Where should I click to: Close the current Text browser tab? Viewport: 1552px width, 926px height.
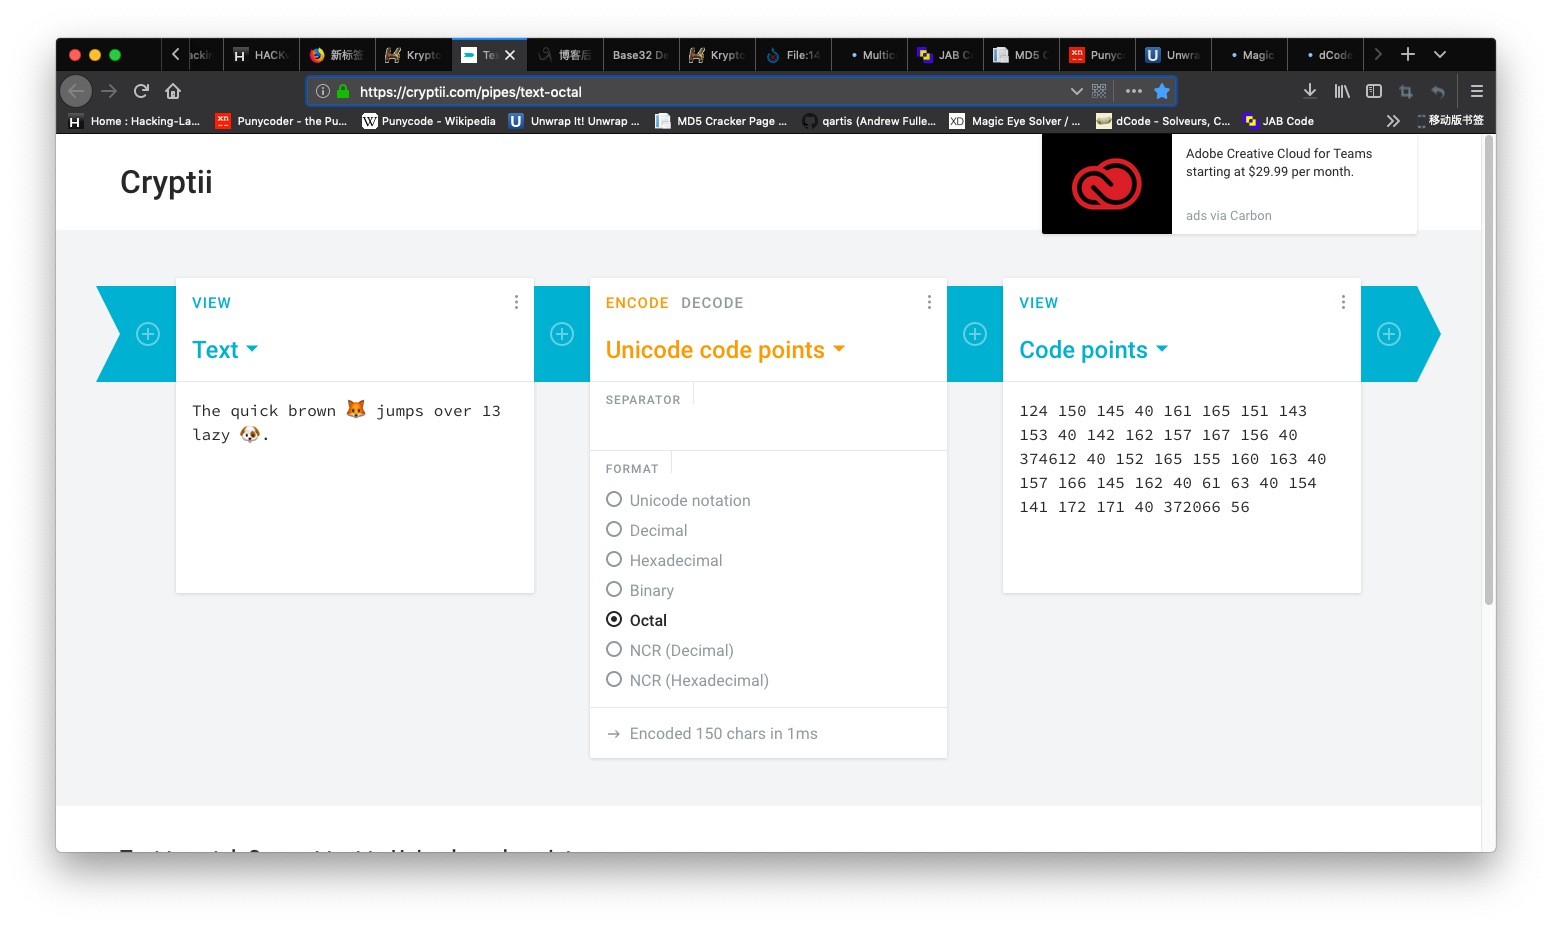point(510,55)
